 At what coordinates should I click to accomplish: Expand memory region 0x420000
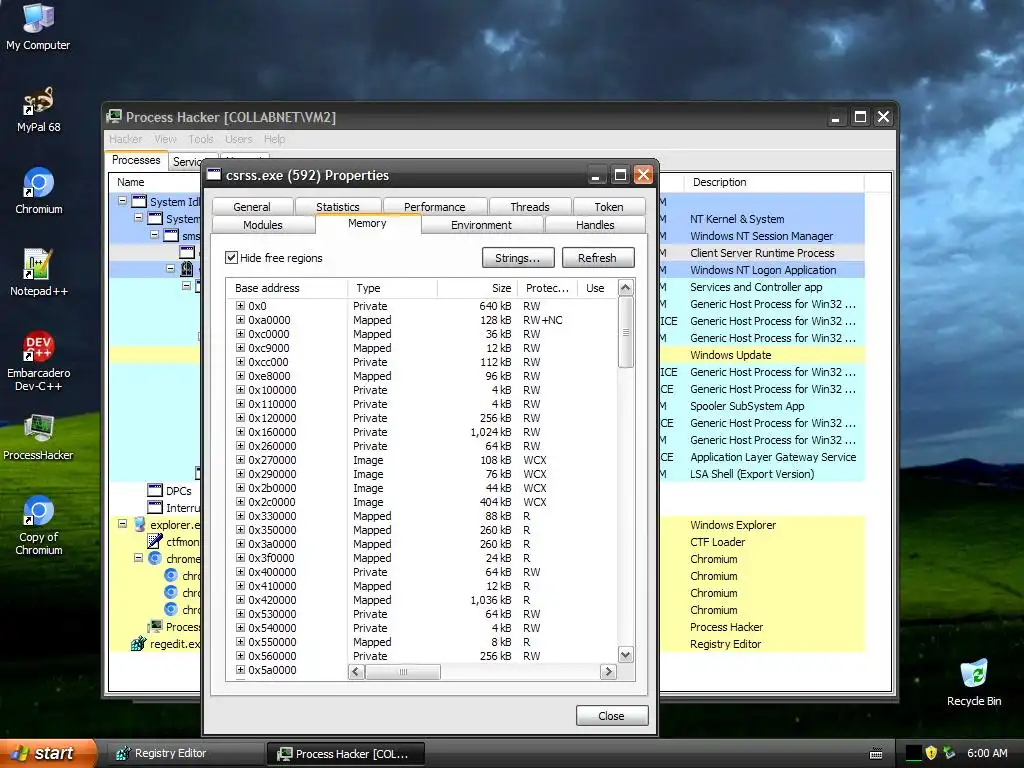click(x=240, y=600)
